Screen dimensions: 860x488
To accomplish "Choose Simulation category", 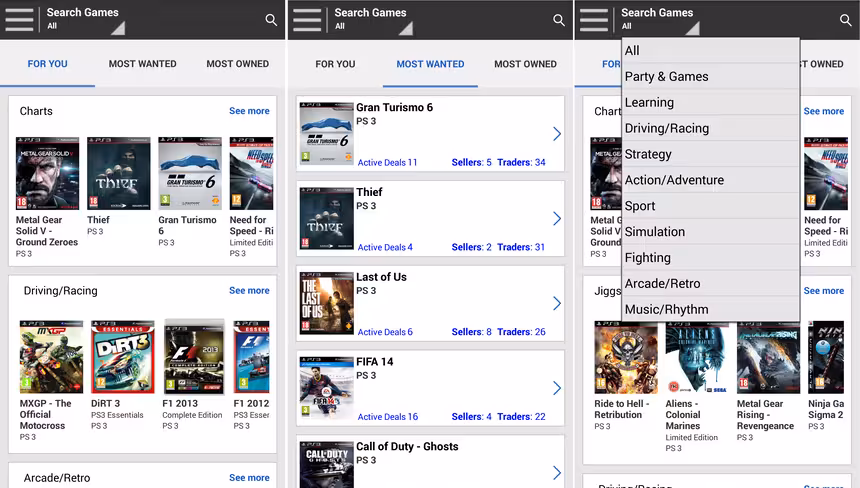I will pyautogui.click(x=710, y=231).
